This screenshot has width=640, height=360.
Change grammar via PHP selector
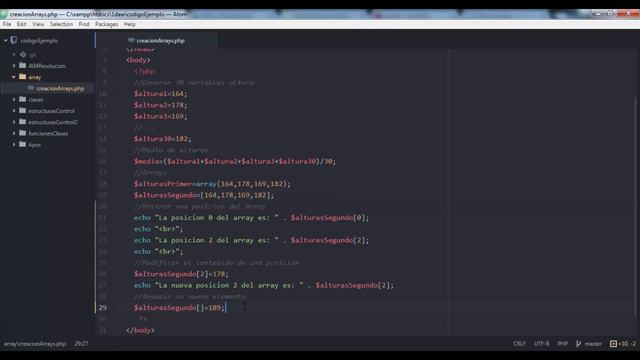(562, 344)
